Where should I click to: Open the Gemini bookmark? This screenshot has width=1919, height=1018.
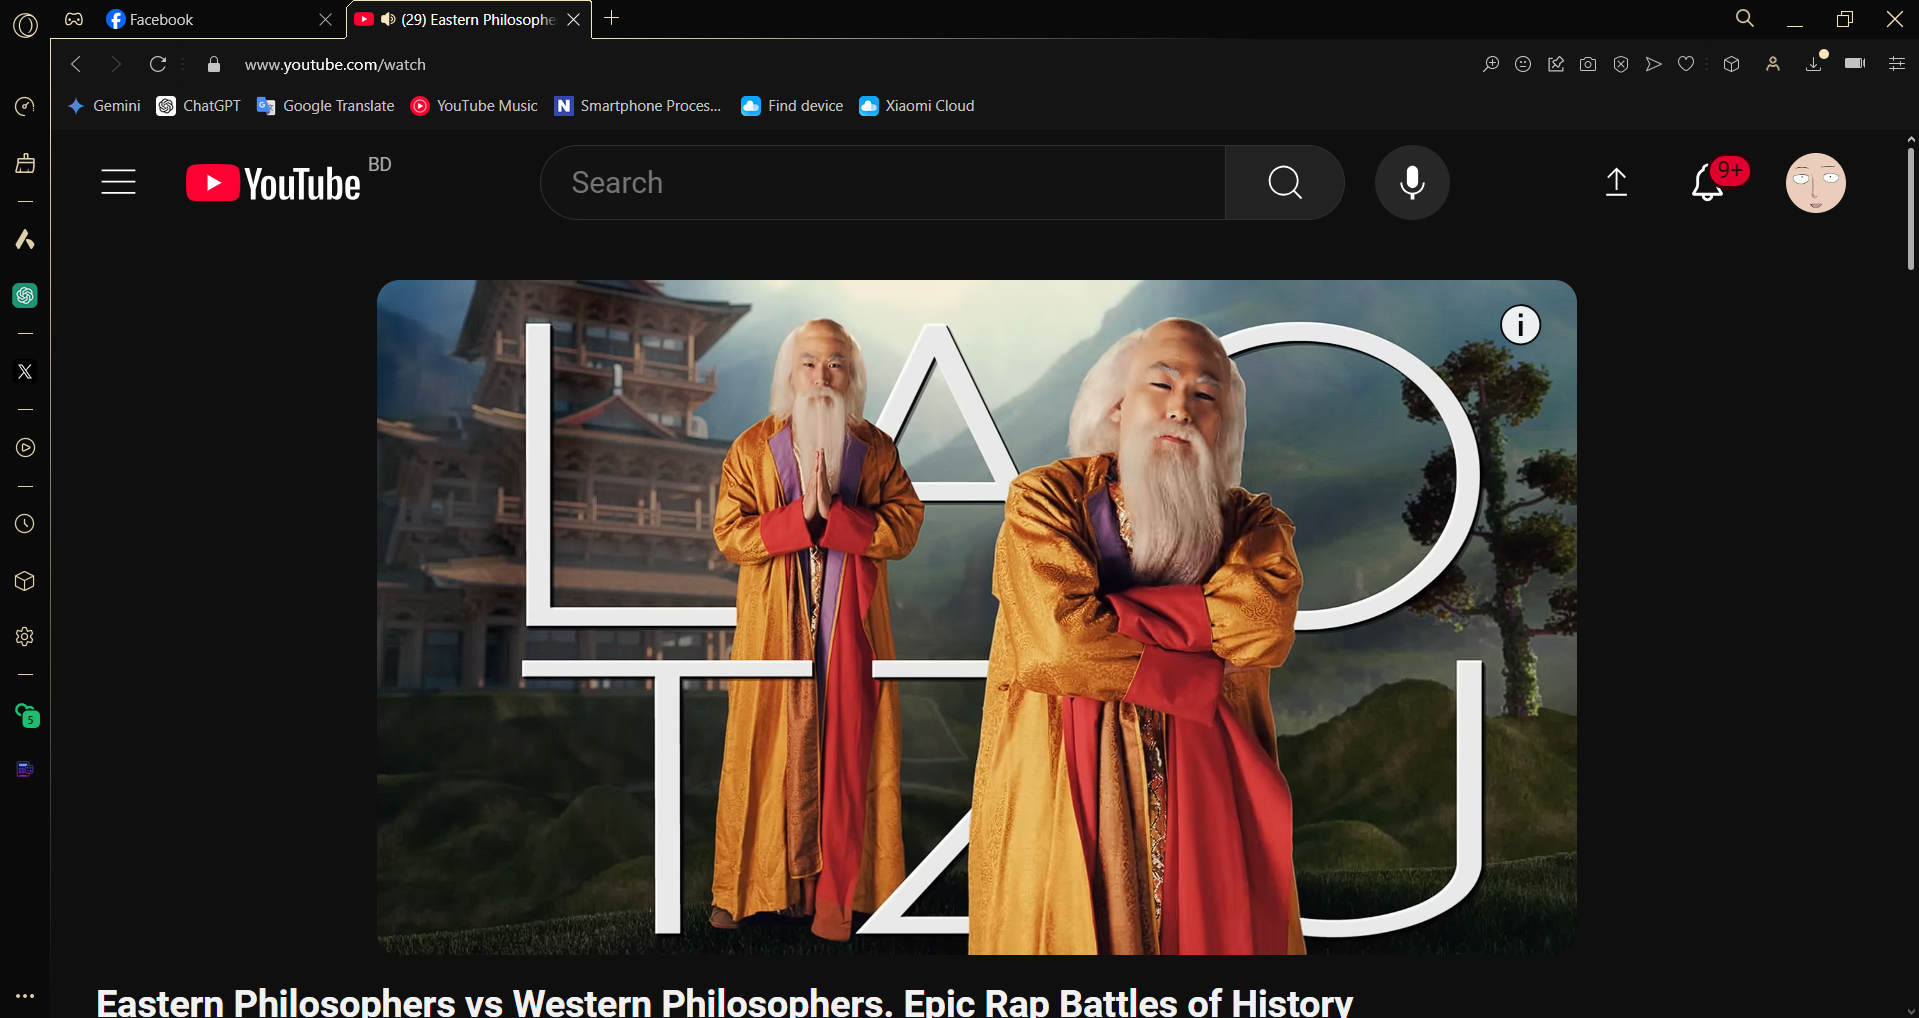pyautogui.click(x=104, y=106)
